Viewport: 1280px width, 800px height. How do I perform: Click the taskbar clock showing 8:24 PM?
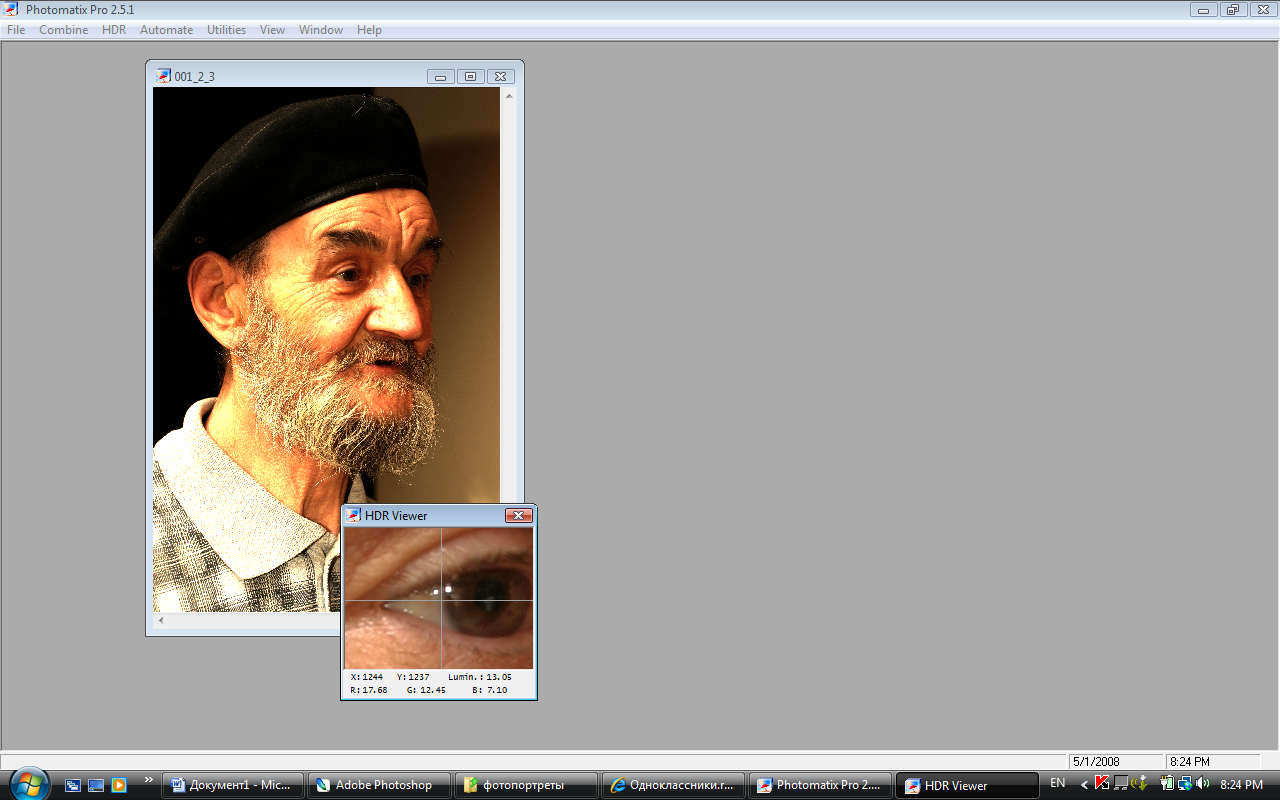tap(1242, 784)
